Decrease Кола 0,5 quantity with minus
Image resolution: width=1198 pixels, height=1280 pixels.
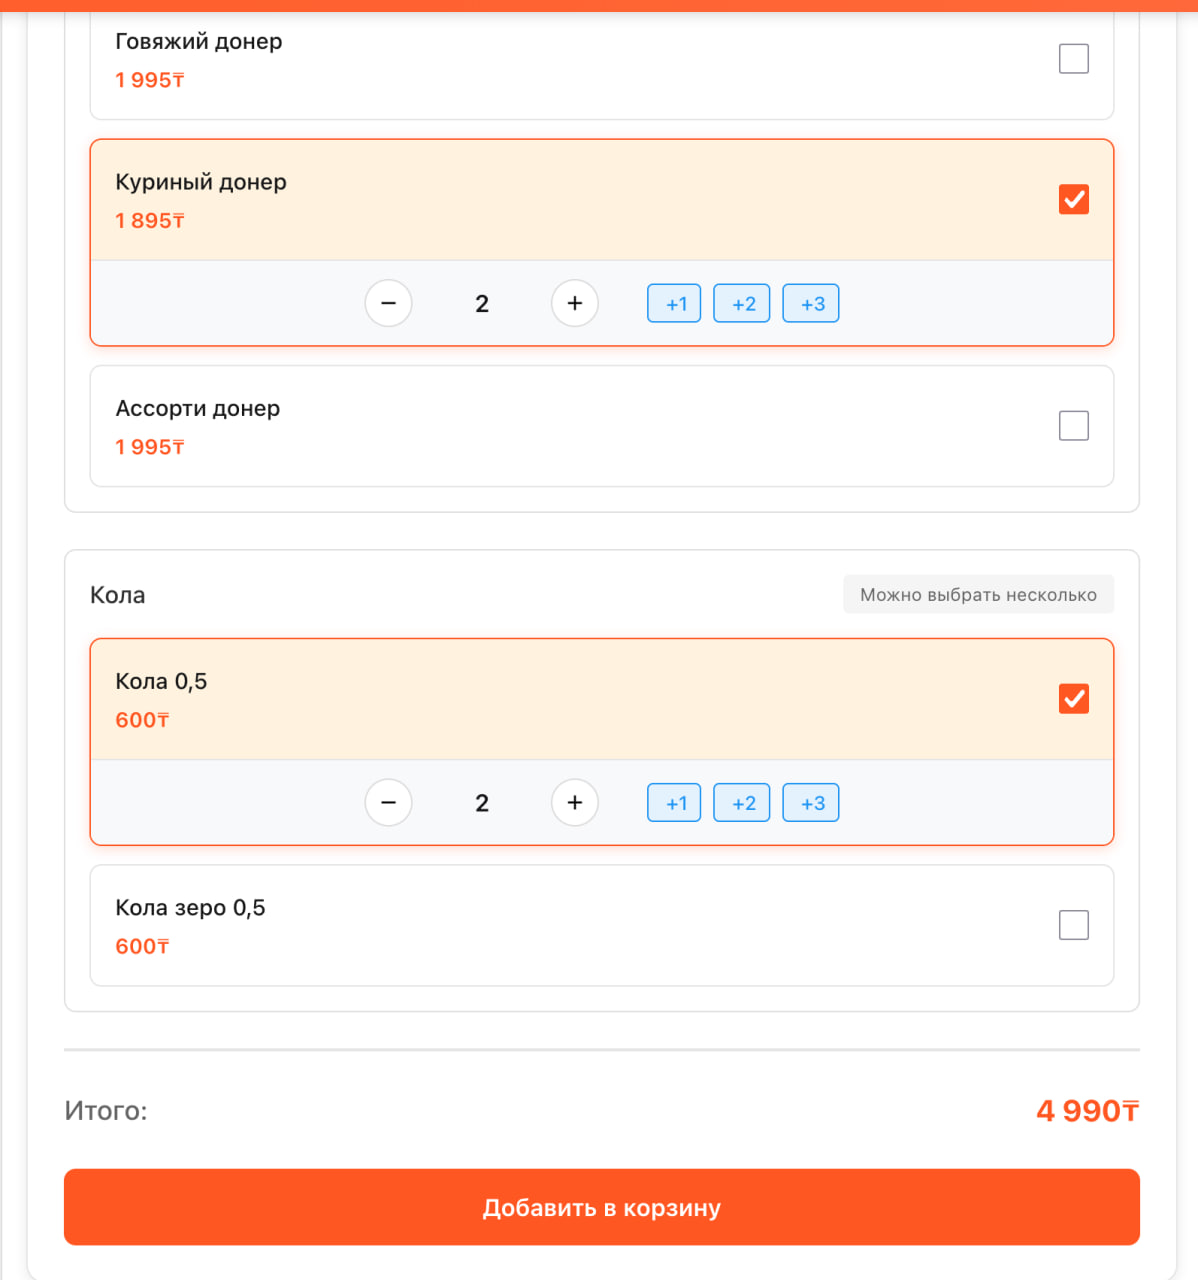point(389,802)
